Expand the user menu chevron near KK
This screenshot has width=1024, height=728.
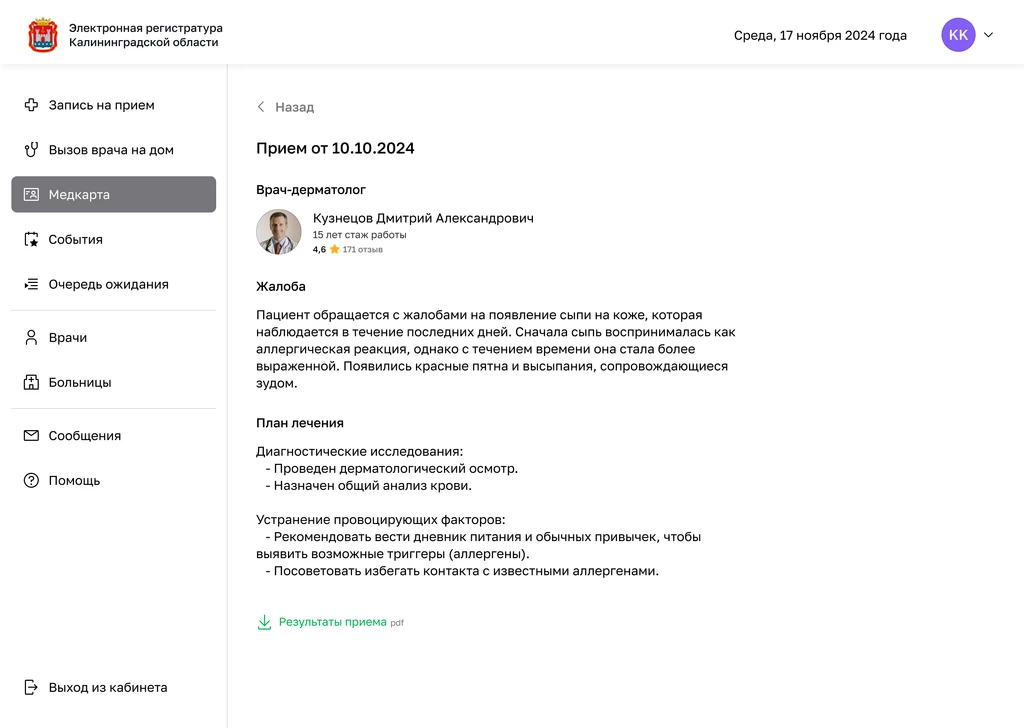(989, 35)
